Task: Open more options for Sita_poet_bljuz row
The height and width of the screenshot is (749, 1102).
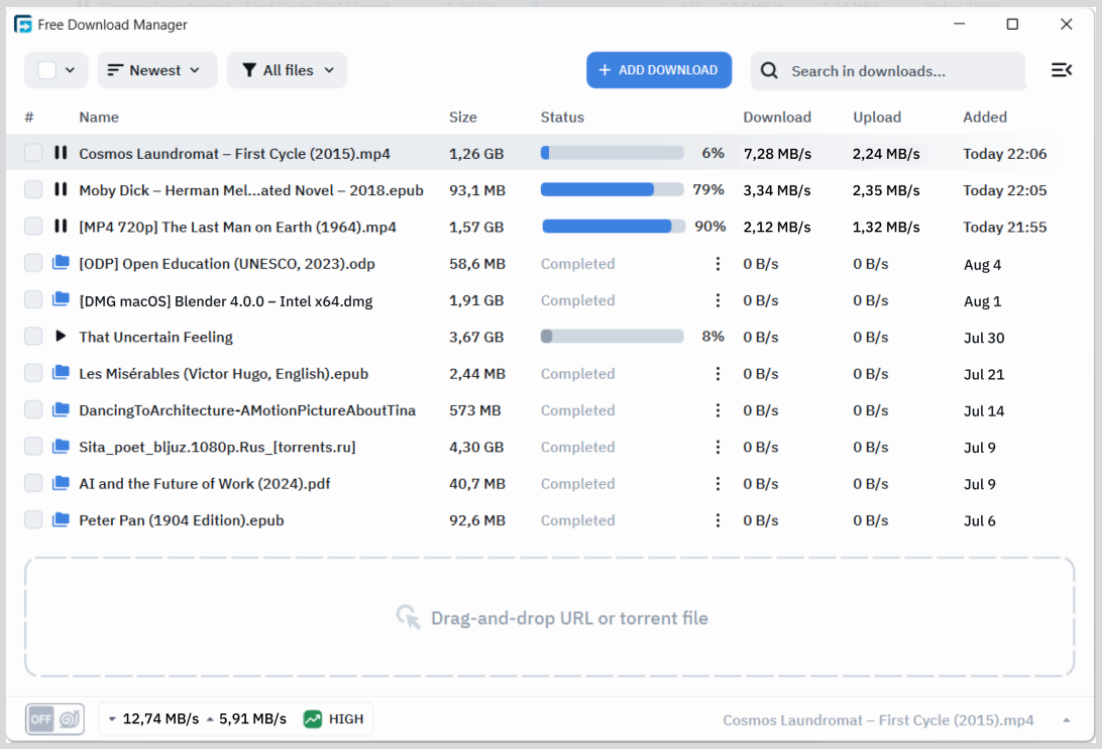Action: [718, 447]
